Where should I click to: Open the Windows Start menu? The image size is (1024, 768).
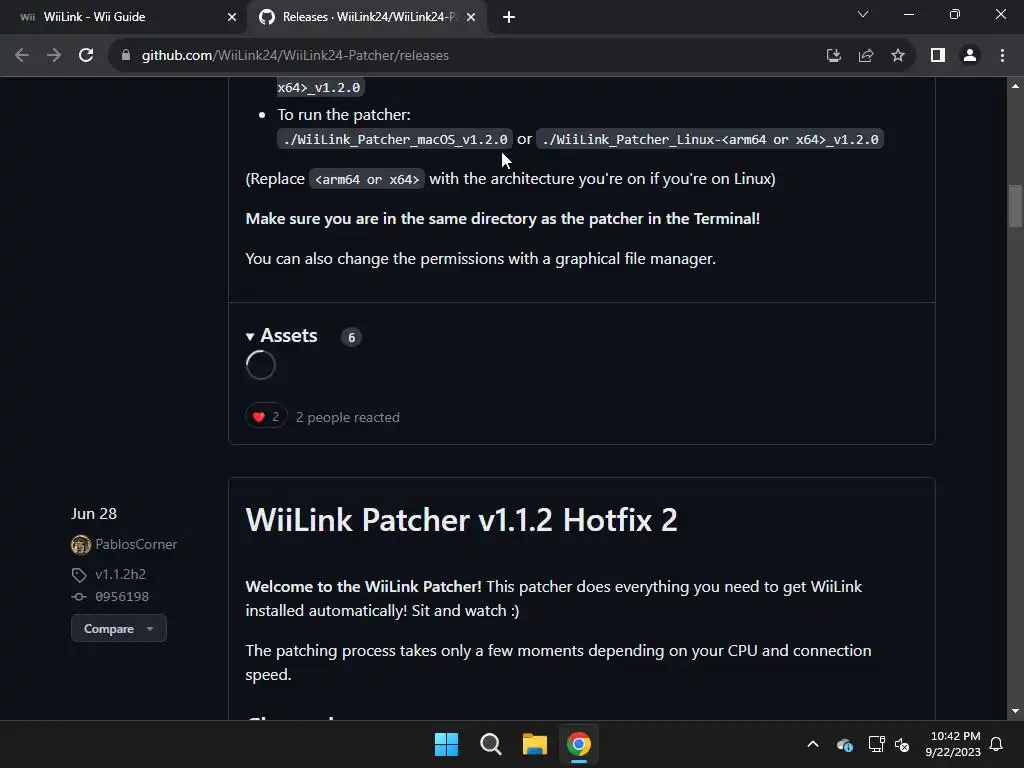pos(447,744)
